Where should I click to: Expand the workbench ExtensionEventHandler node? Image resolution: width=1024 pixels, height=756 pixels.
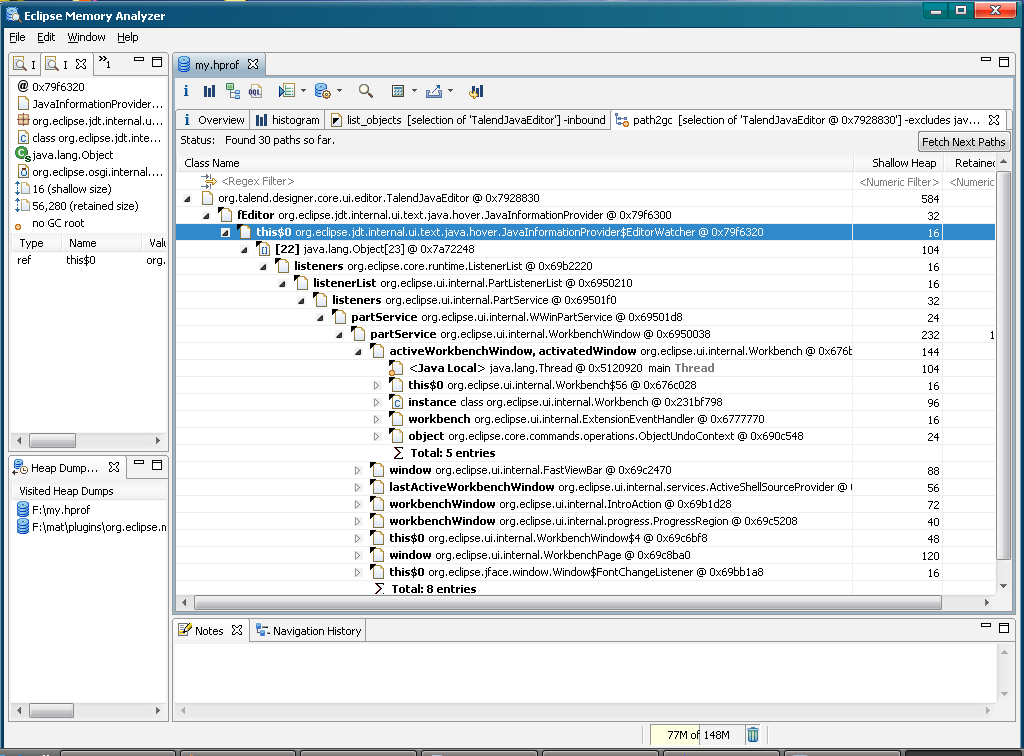[x=377, y=419]
